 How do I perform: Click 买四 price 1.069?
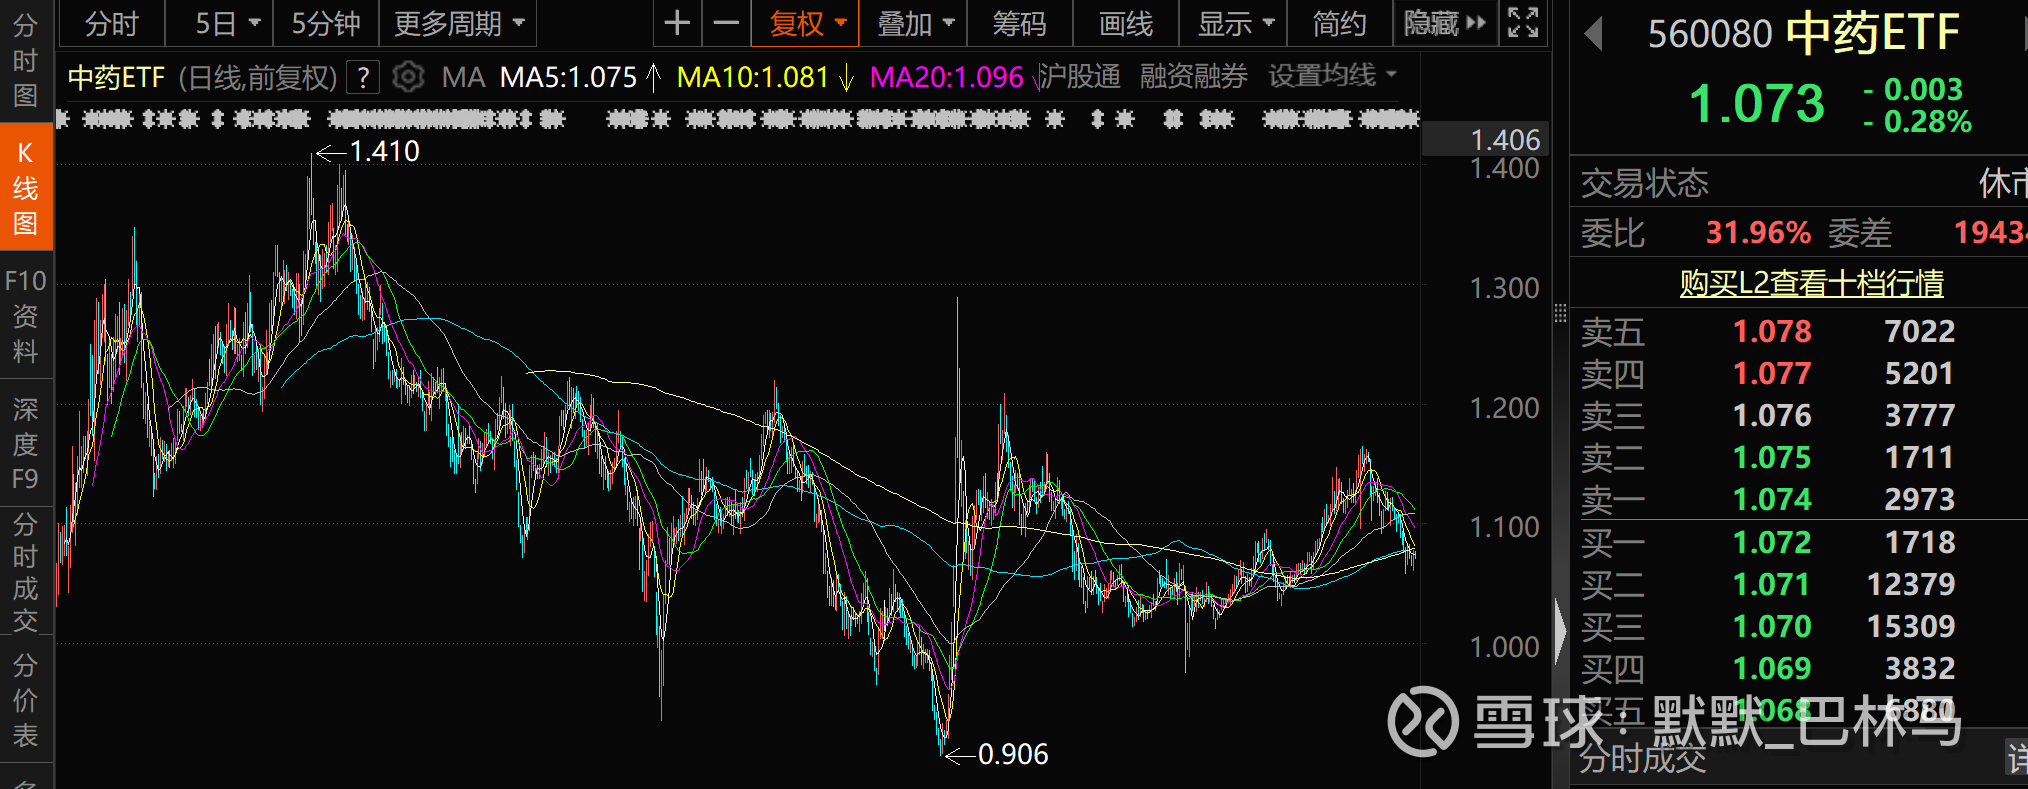pos(1772,668)
